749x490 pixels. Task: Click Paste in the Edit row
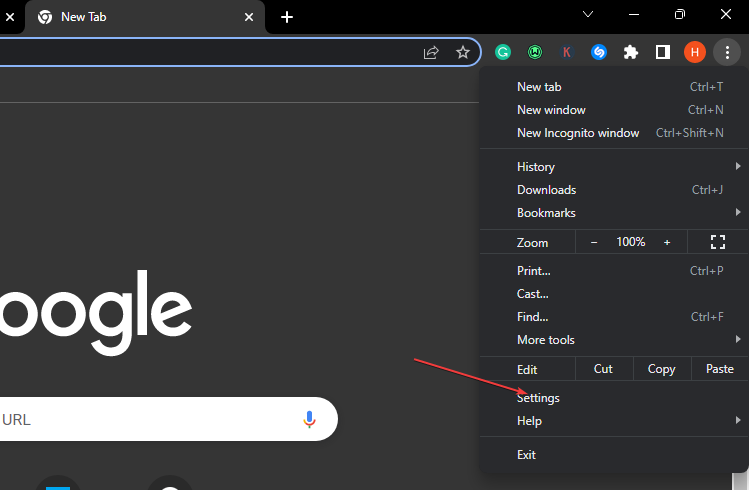[719, 369]
